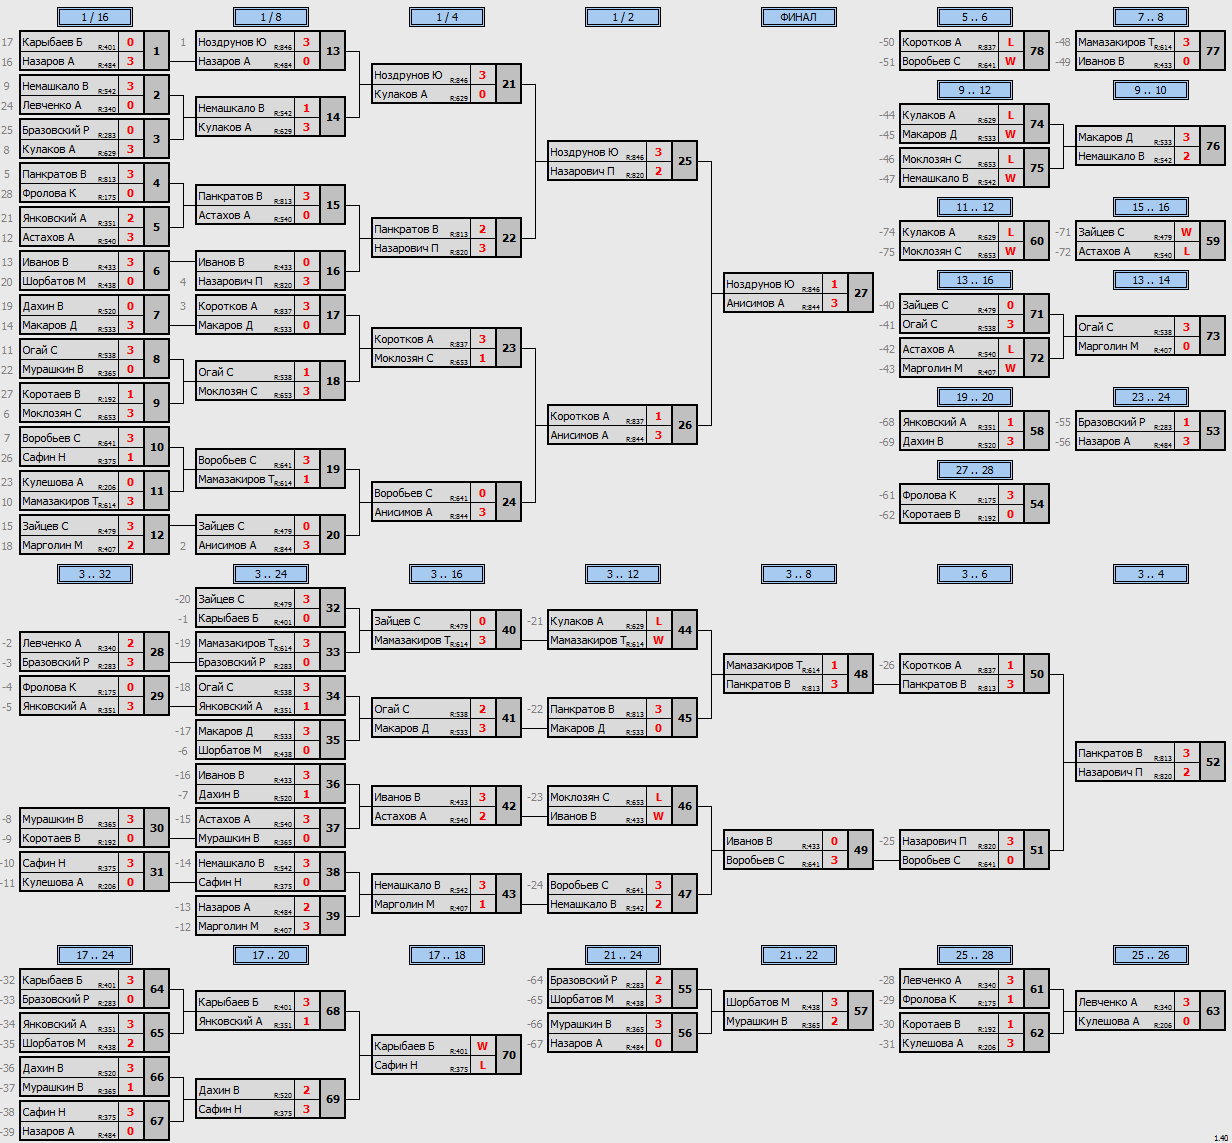Select the '3 .. 16' bracket header
The width and height of the screenshot is (1232, 1143).
click(447, 574)
